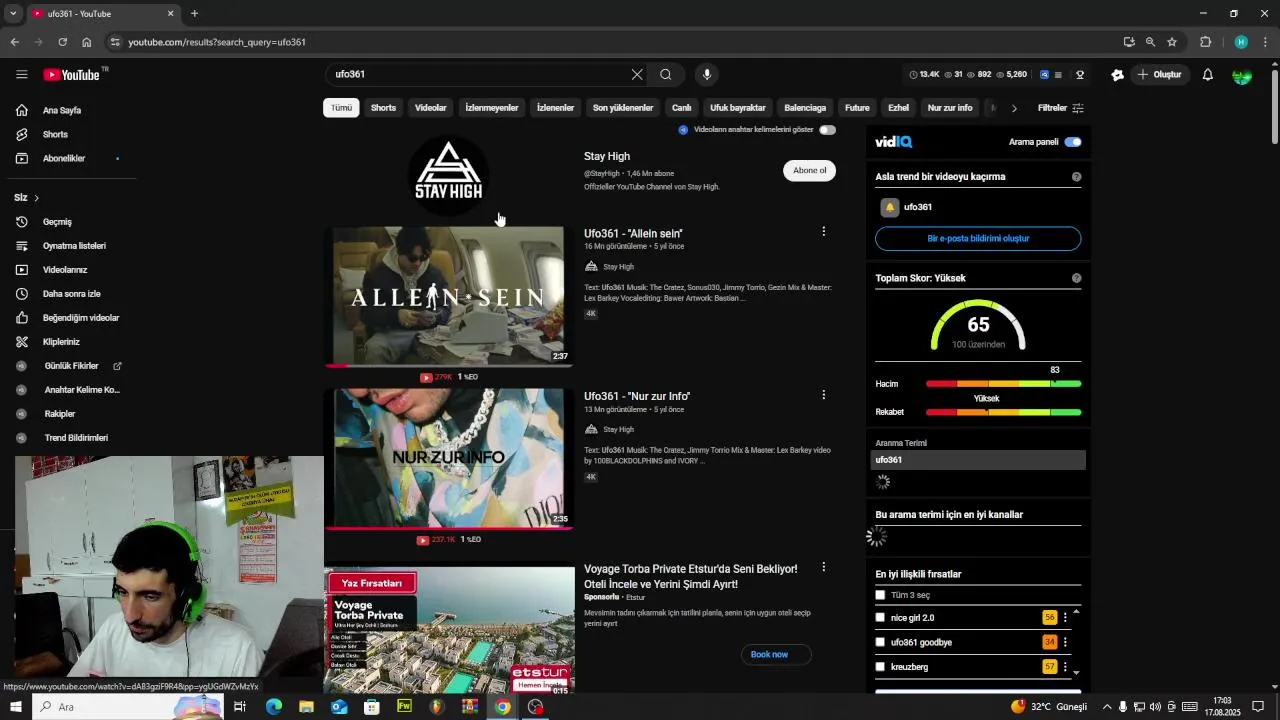1280x720 pixels.
Task: Clear the ufo361 search text
Action: (x=637, y=75)
